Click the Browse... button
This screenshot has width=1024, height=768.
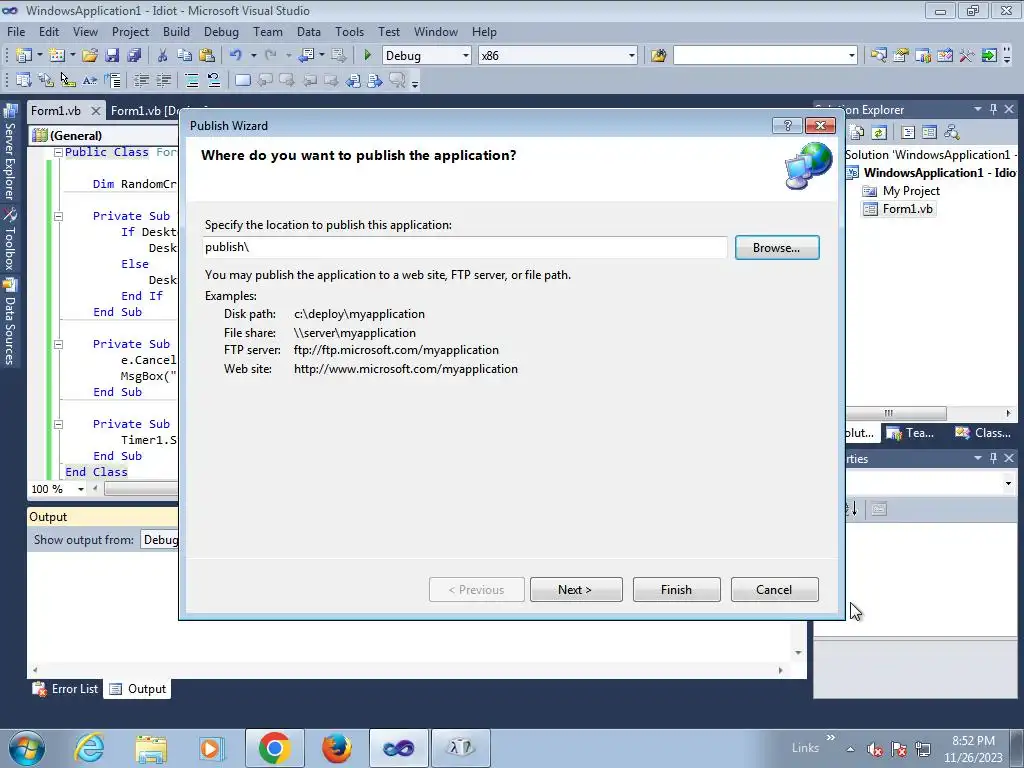click(x=776, y=248)
